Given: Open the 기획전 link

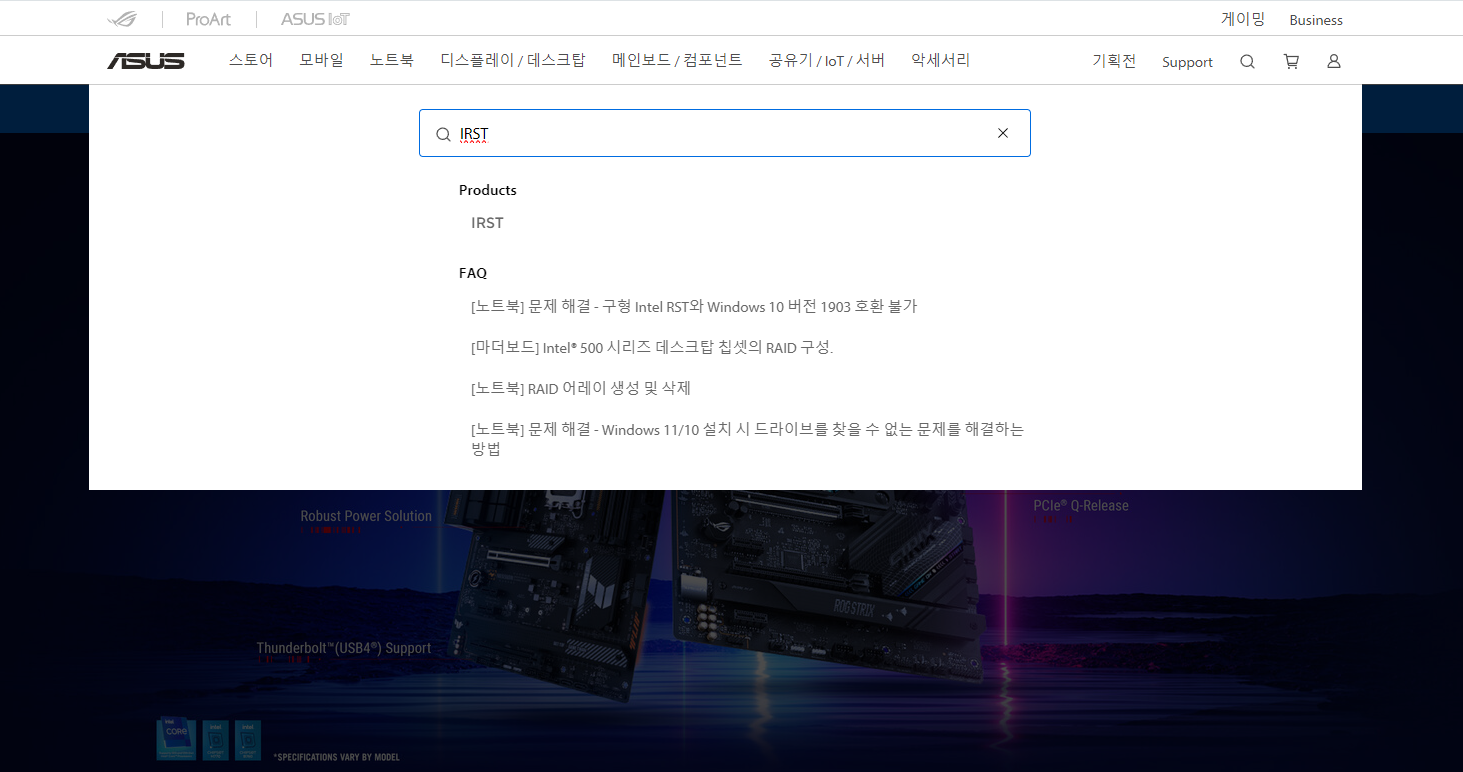Looking at the screenshot, I should click(1114, 61).
